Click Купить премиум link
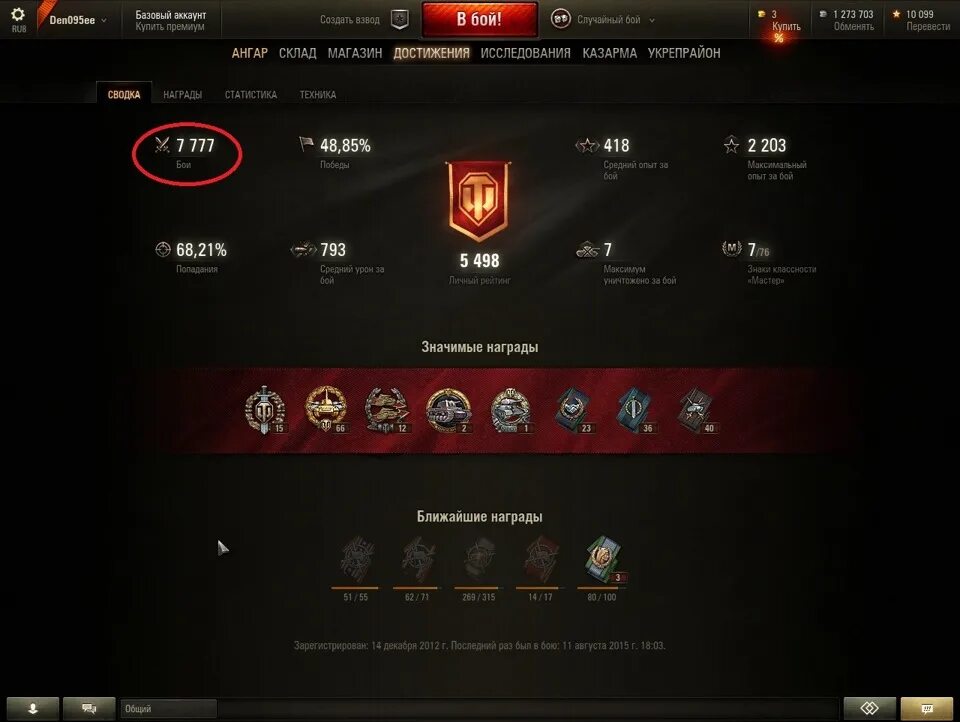Image resolution: width=960 pixels, height=722 pixels. [x=170, y=26]
